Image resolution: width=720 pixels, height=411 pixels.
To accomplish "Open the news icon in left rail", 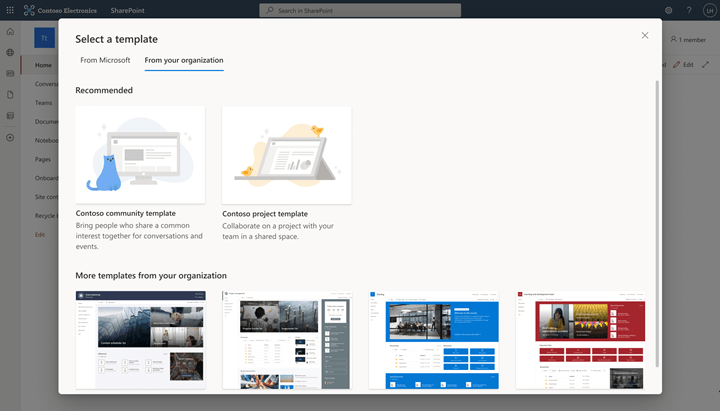I will pyautogui.click(x=10, y=73).
